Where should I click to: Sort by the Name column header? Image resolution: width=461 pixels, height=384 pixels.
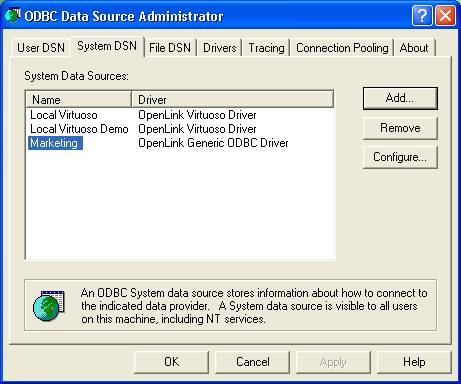point(79,99)
